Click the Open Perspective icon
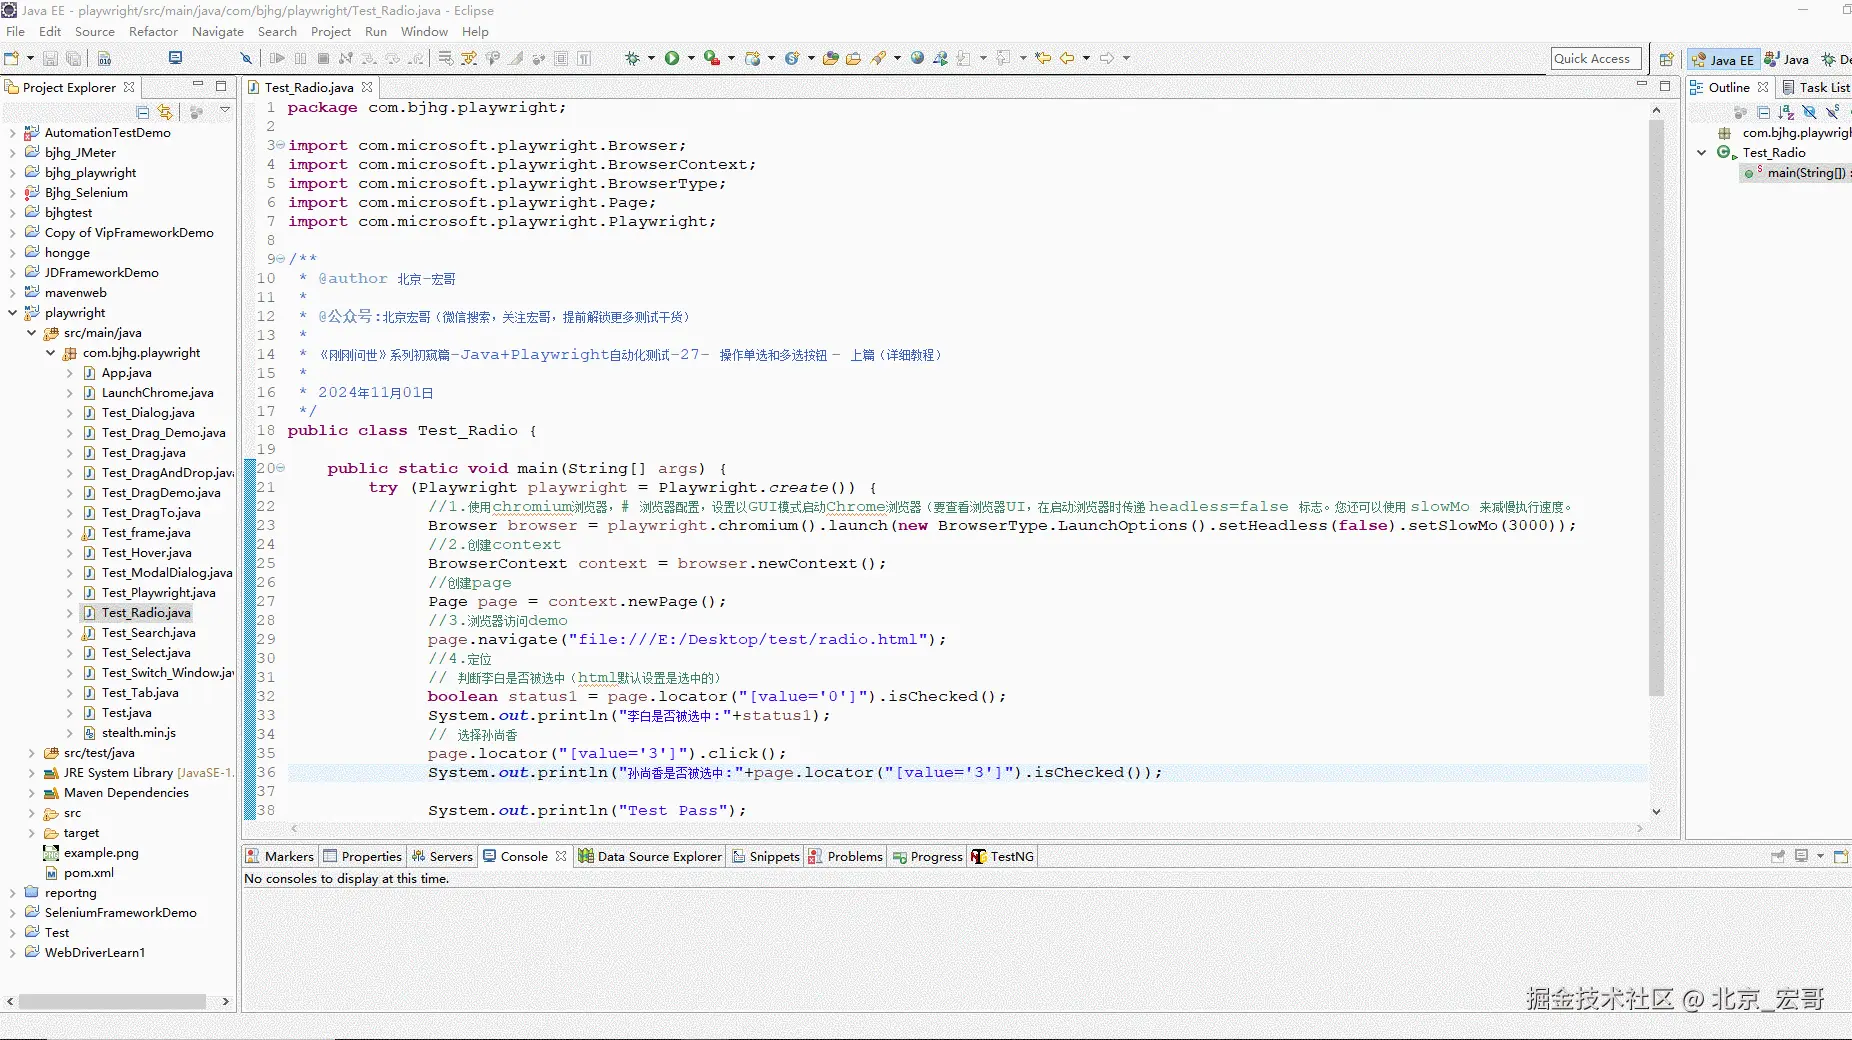The image size is (1852, 1040). tap(1666, 59)
